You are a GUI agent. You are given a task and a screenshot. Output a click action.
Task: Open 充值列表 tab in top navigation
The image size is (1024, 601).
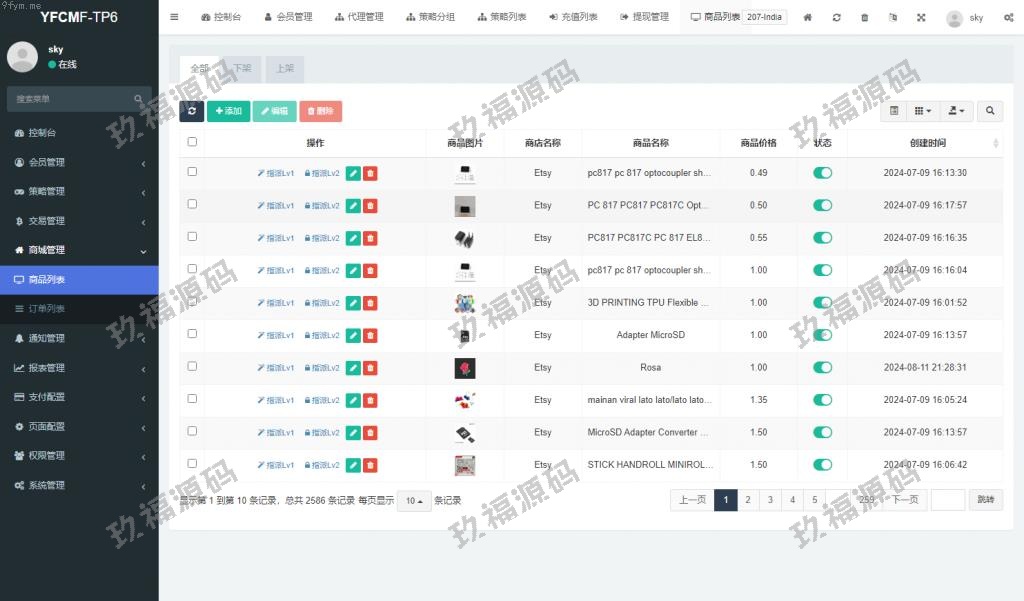click(x=573, y=17)
